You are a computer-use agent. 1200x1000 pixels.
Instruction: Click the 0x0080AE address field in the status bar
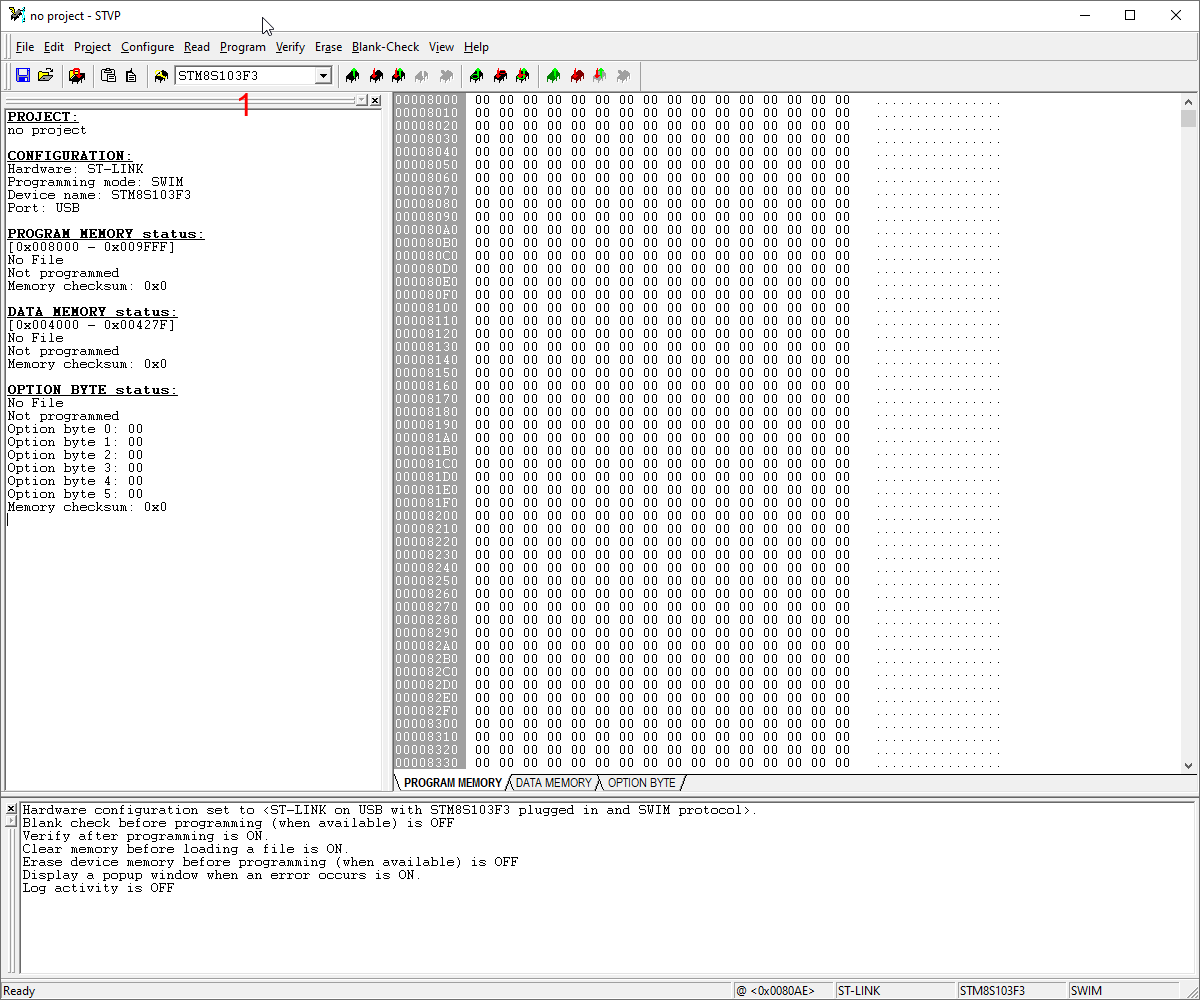781,990
